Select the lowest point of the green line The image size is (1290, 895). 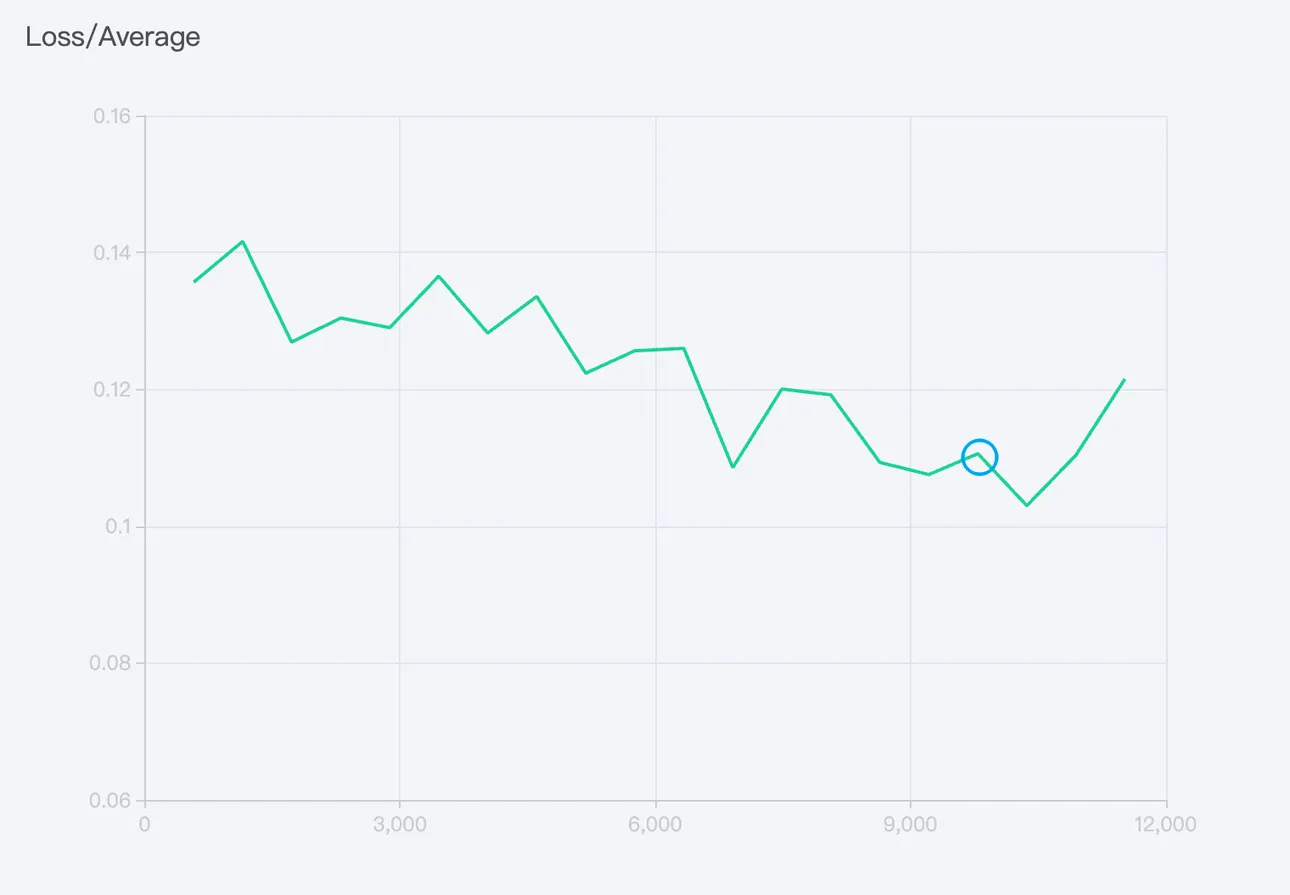click(x=1027, y=505)
